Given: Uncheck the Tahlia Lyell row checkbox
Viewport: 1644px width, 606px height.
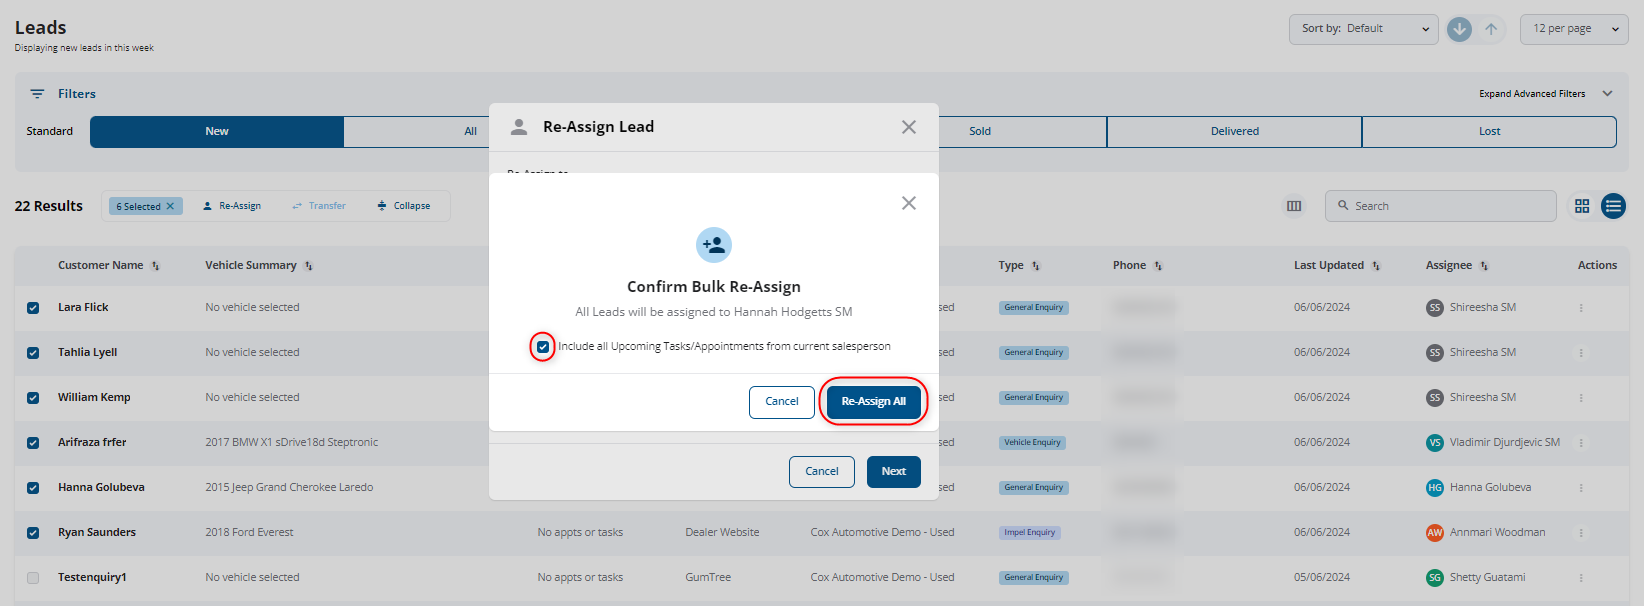Looking at the screenshot, I should 33,353.
